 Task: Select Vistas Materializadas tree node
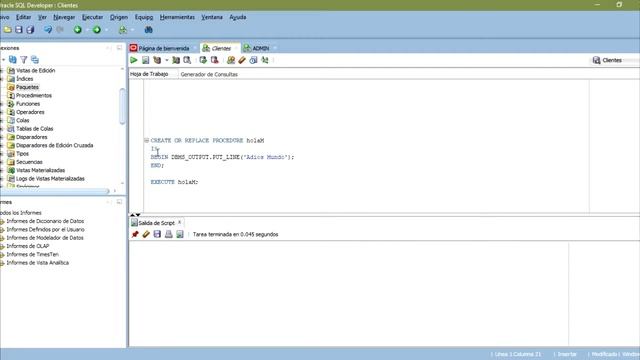point(40,170)
